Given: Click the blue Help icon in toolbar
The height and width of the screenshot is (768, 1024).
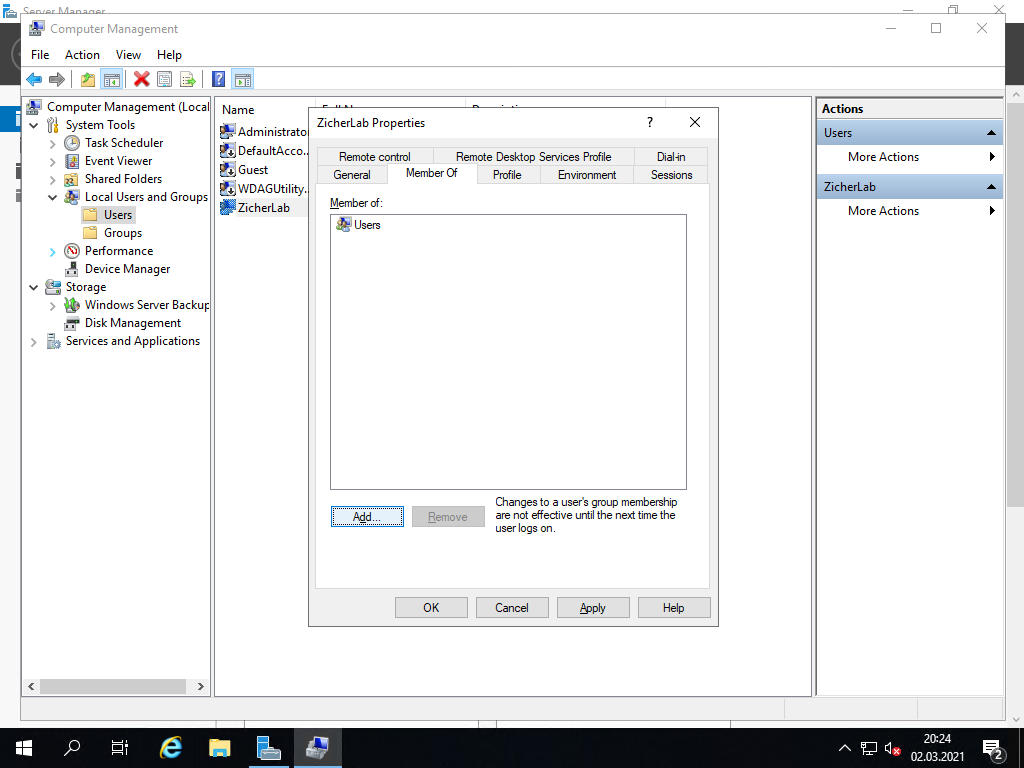Looking at the screenshot, I should tap(218, 80).
